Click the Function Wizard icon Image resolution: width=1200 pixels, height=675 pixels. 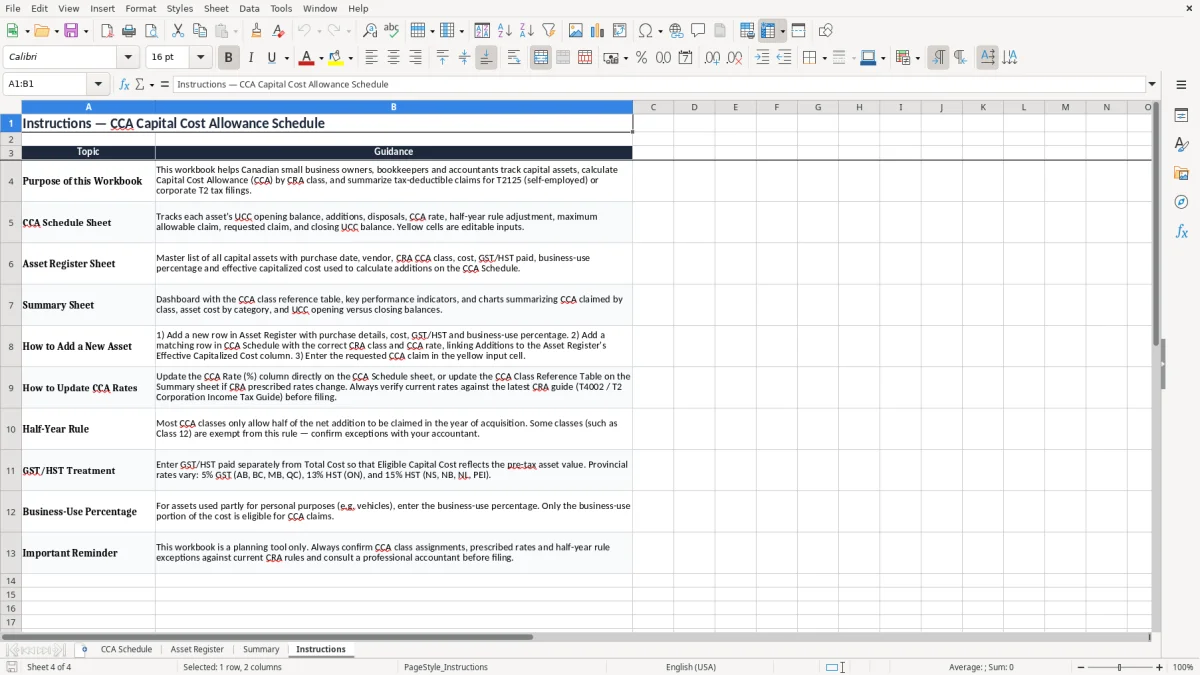125,84
